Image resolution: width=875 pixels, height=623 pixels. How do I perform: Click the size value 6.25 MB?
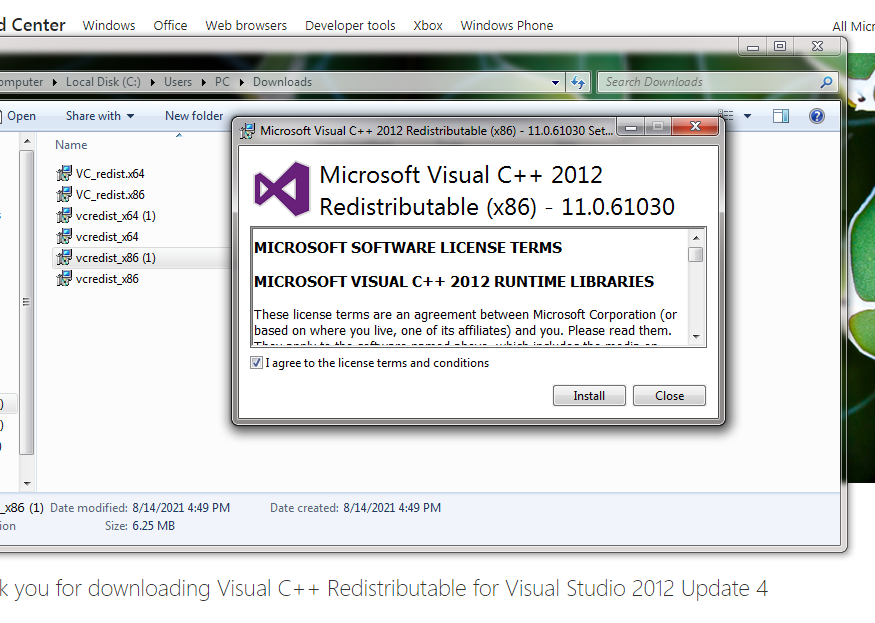(153, 526)
